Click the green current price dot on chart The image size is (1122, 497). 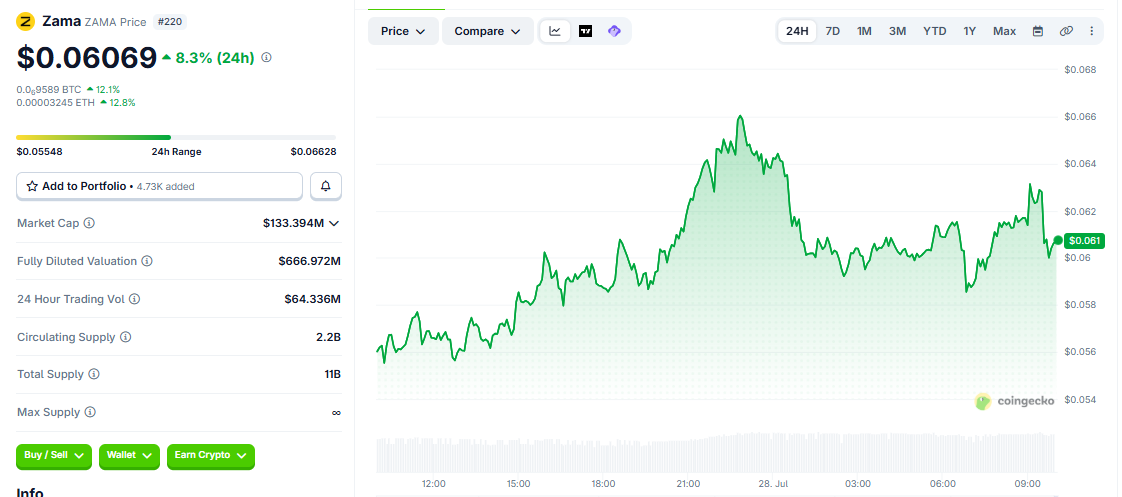(1058, 240)
